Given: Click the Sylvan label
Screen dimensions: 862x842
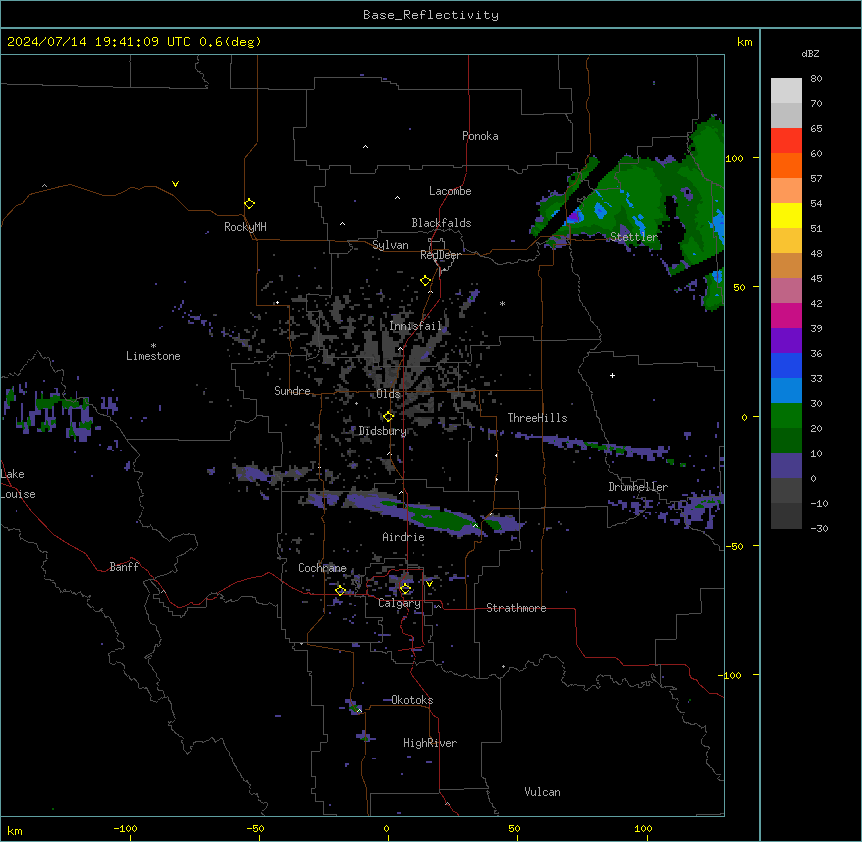Looking at the screenshot, I should tap(390, 245).
